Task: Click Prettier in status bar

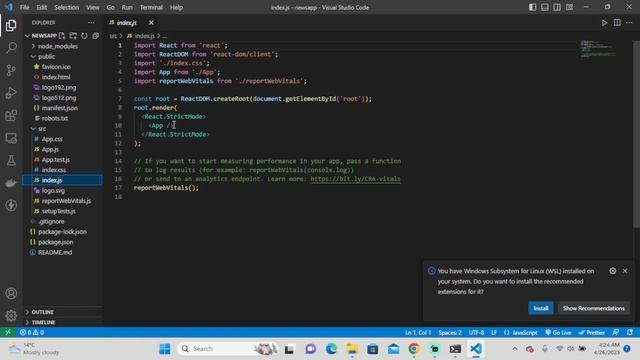Action: [x=591, y=332]
